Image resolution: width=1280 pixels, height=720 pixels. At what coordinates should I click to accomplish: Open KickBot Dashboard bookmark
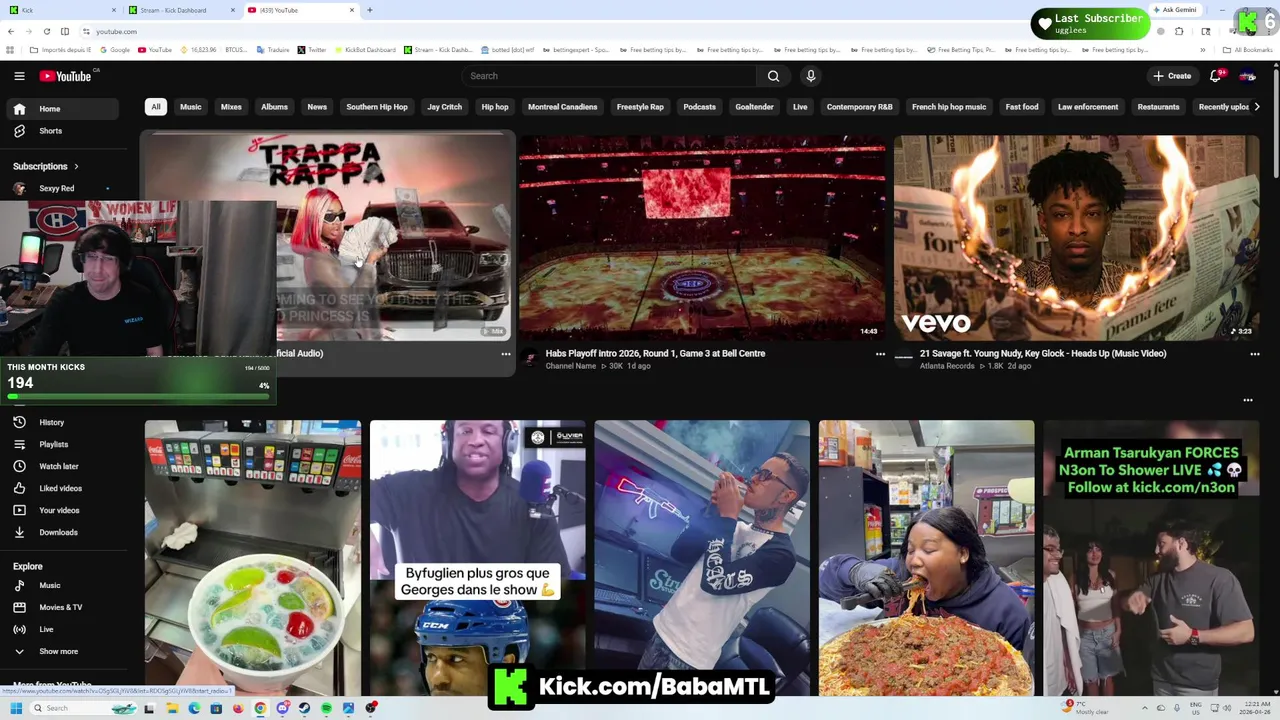point(365,50)
